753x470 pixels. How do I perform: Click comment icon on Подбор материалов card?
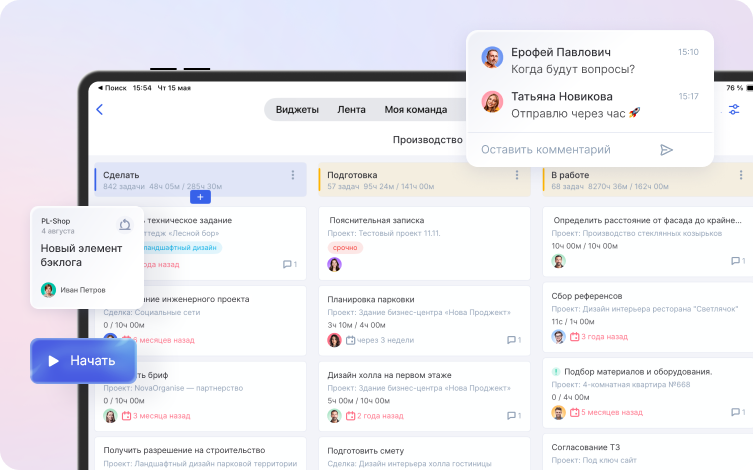tap(736, 412)
